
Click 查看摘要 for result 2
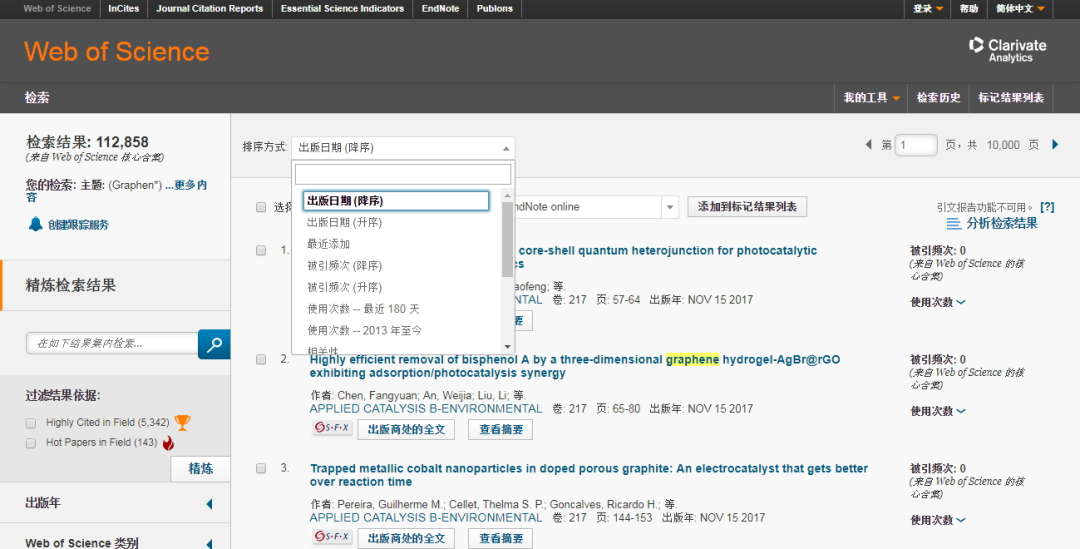501,429
